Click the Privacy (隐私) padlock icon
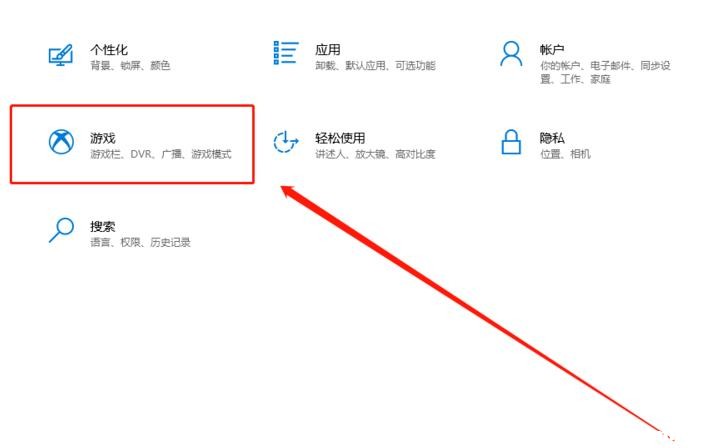The height and width of the screenshot is (448, 718). [511, 142]
